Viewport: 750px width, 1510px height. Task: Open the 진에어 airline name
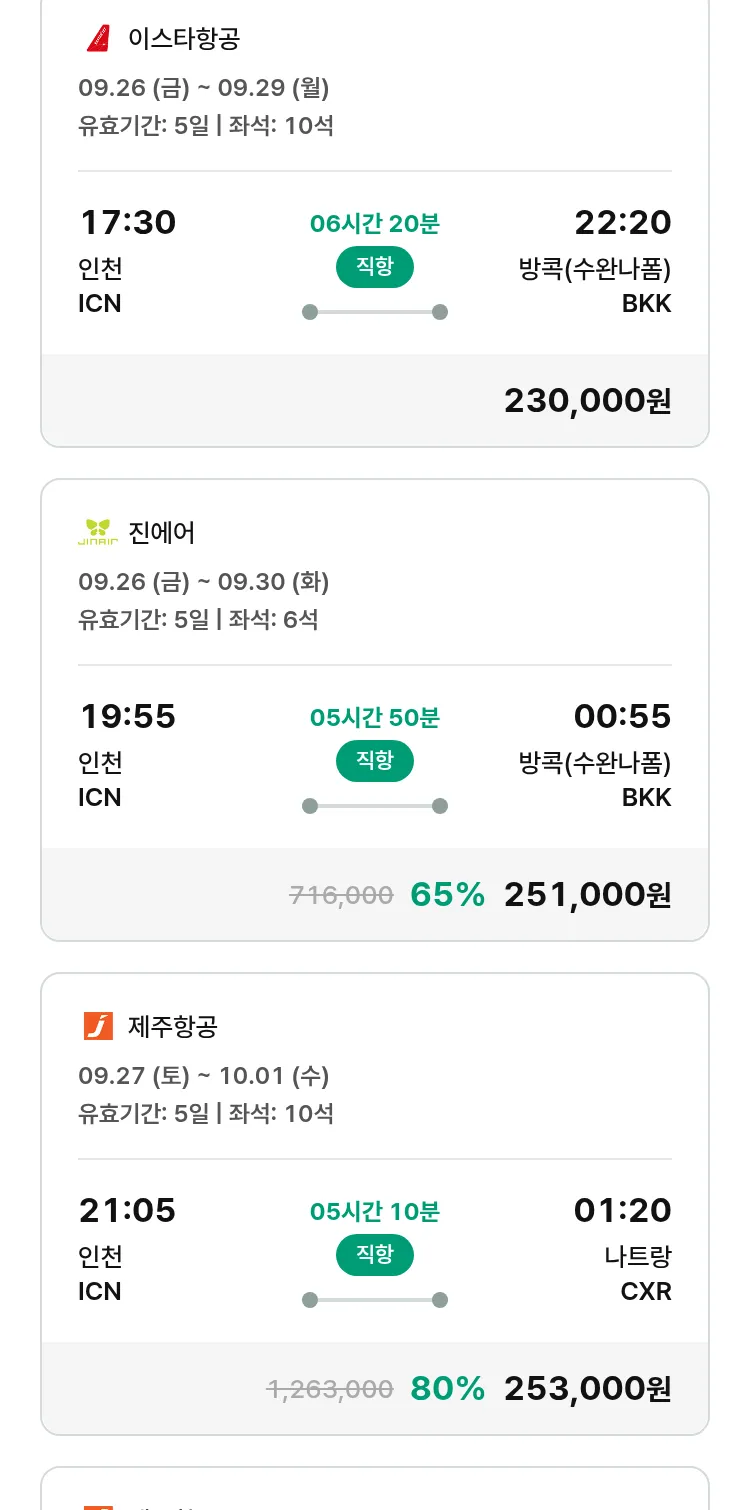click(x=162, y=533)
